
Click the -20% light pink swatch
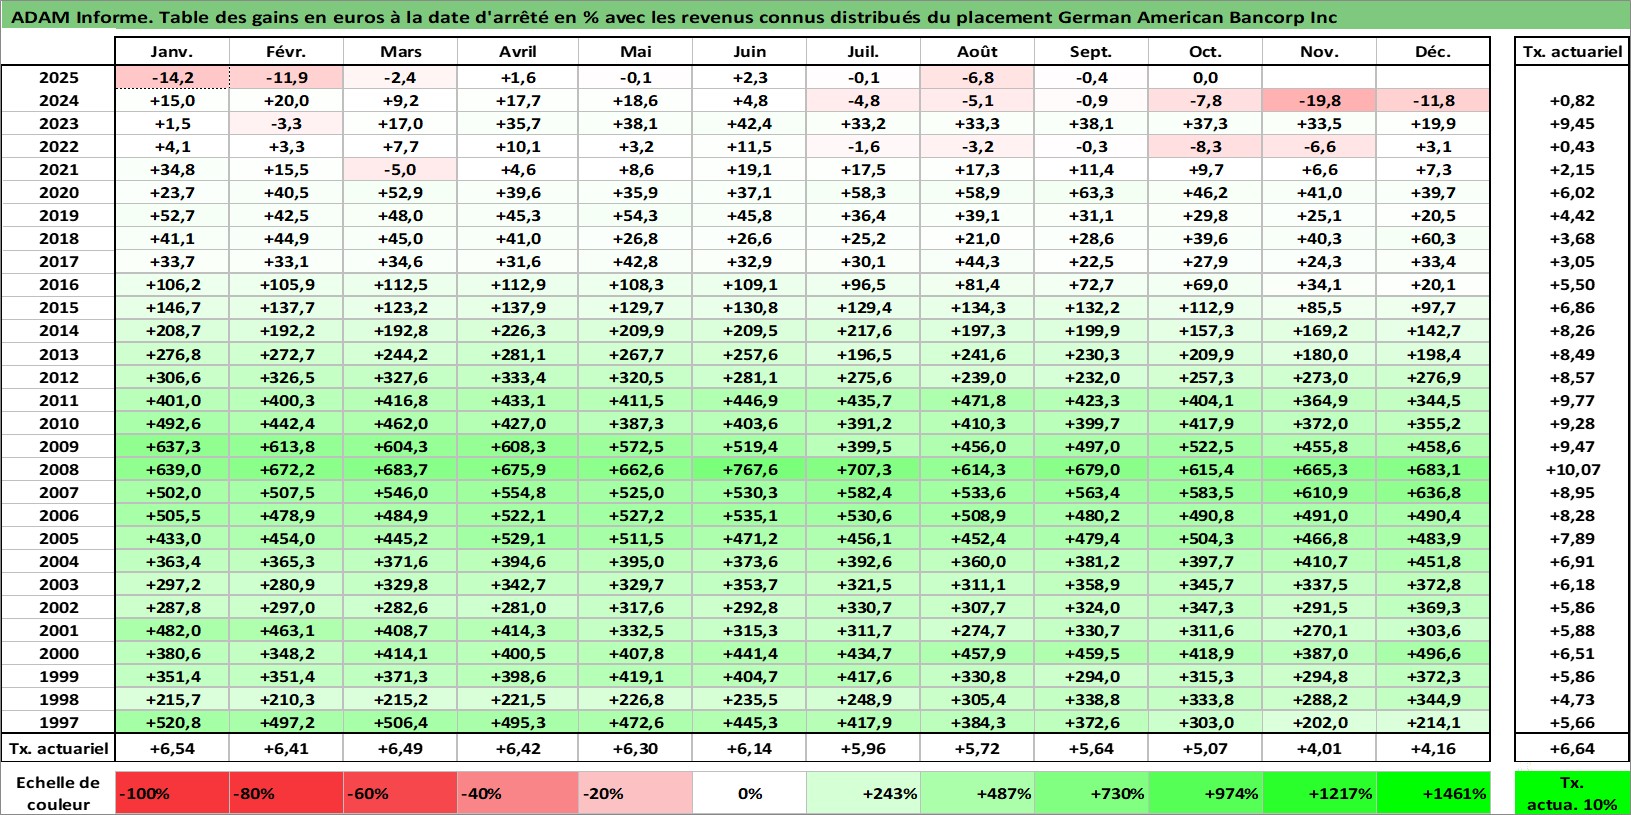point(635,793)
